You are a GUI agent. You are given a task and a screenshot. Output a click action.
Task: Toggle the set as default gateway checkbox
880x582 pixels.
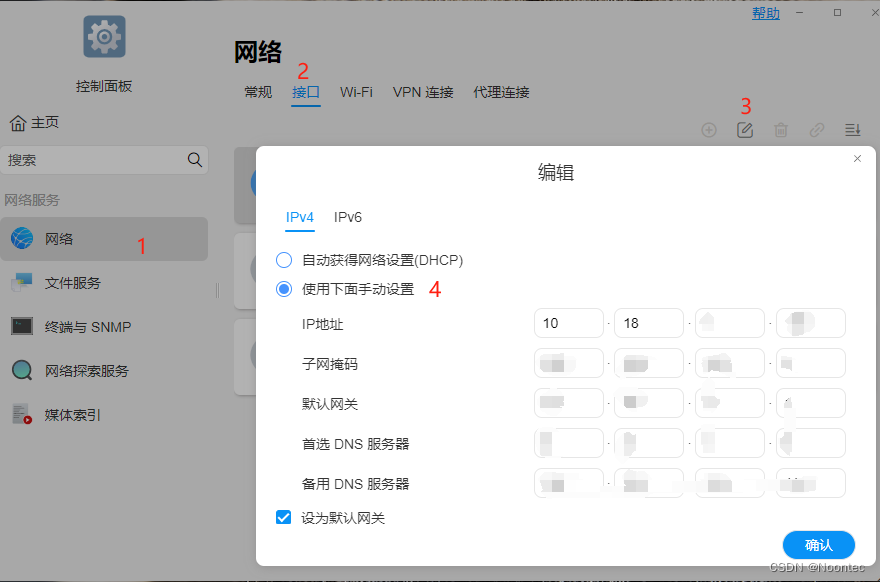(x=284, y=518)
